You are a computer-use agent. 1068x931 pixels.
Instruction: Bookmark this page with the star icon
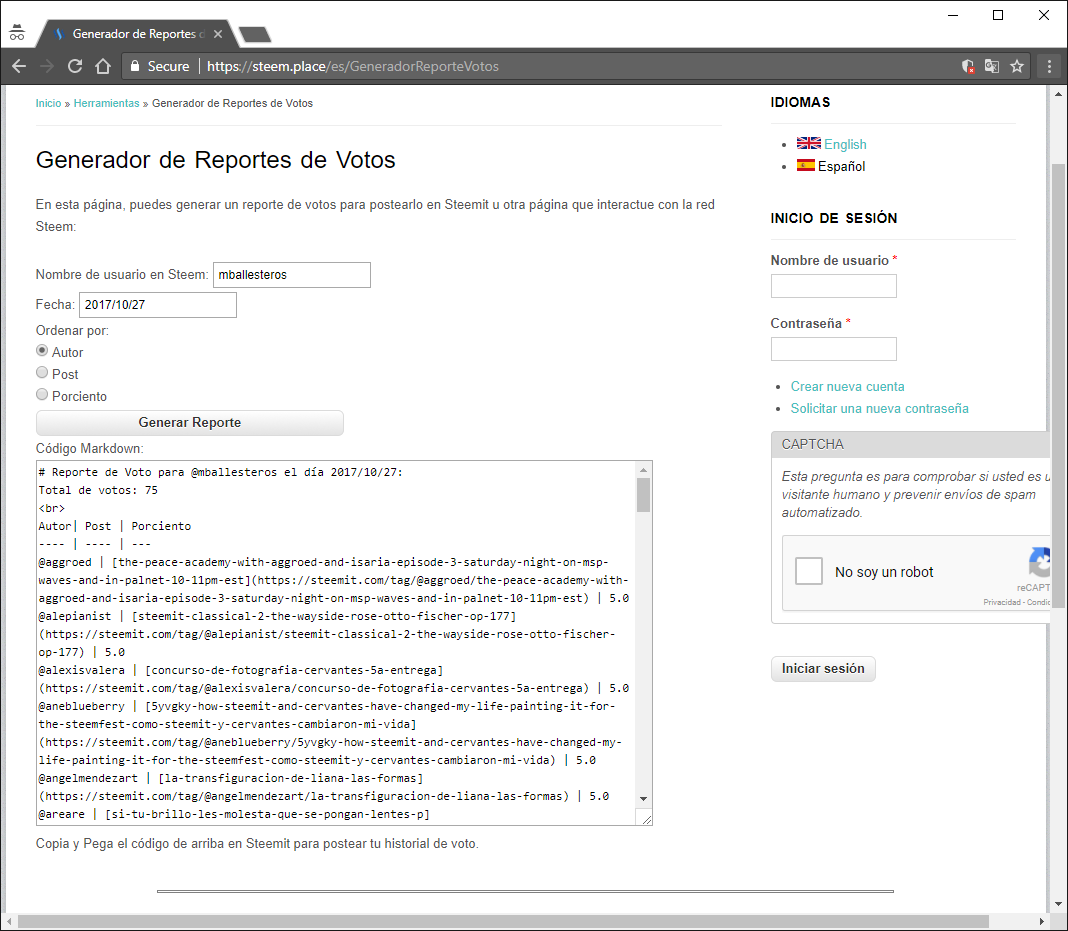[1017, 66]
